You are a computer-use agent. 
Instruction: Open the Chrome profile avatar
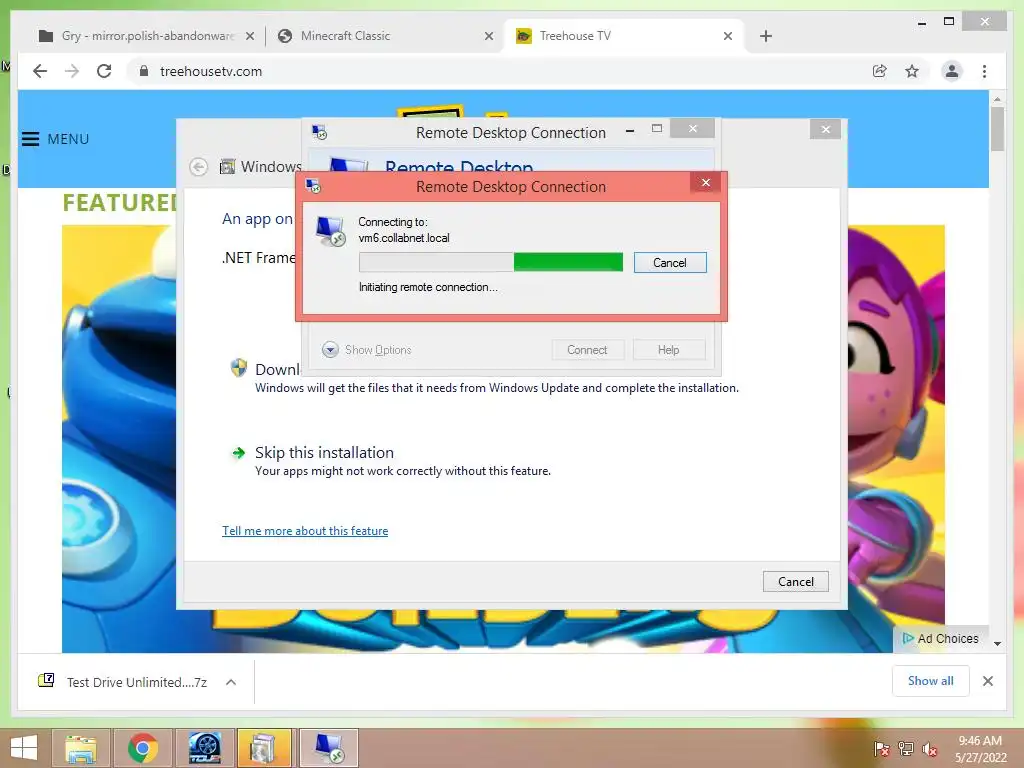pyautogui.click(x=952, y=71)
